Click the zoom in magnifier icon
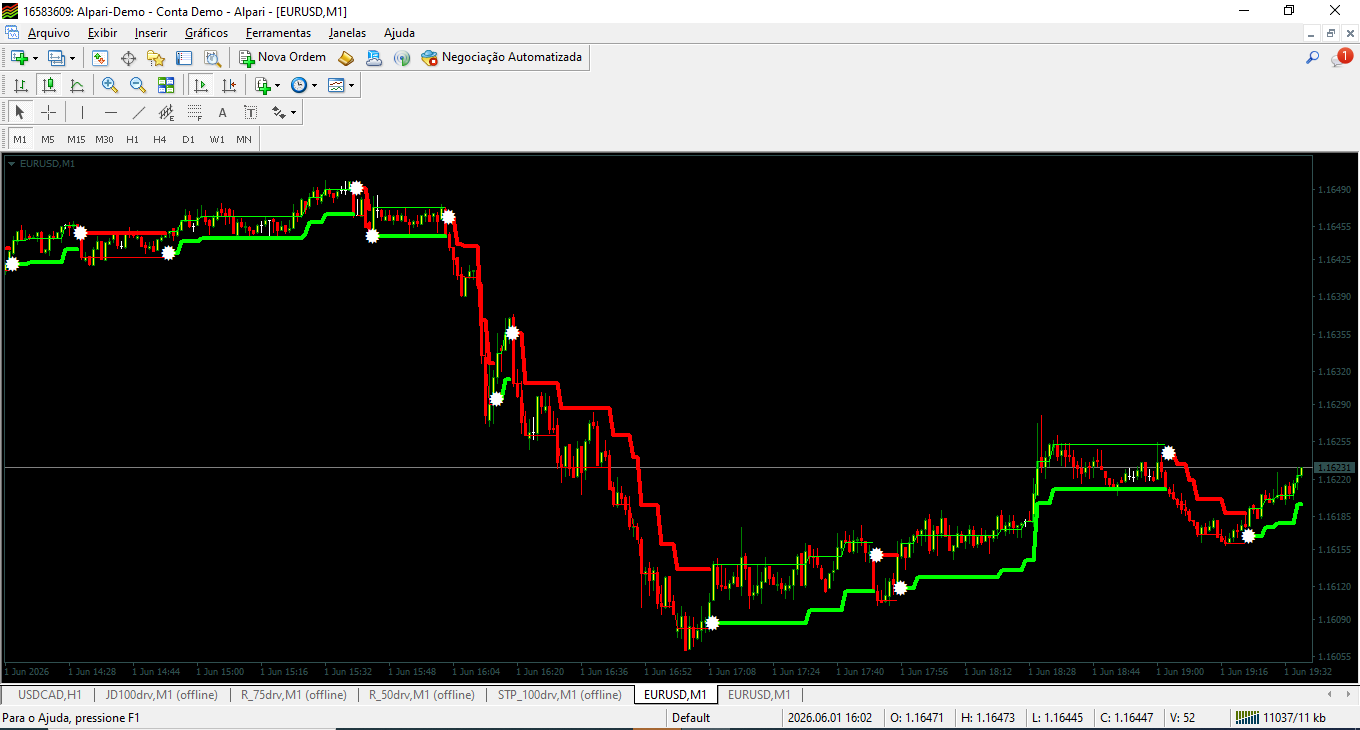Viewport: 1360px width, 730px height. pyautogui.click(x=110, y=85)
